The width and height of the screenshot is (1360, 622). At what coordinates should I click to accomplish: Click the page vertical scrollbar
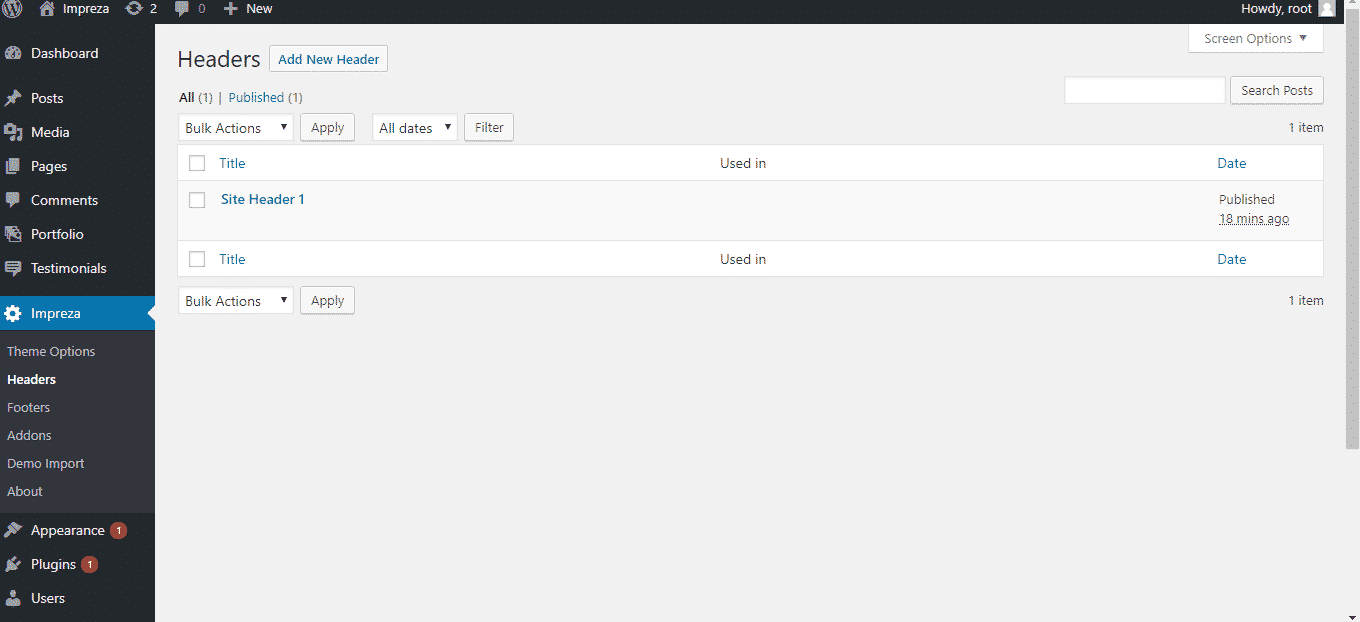click(1351, 230)
